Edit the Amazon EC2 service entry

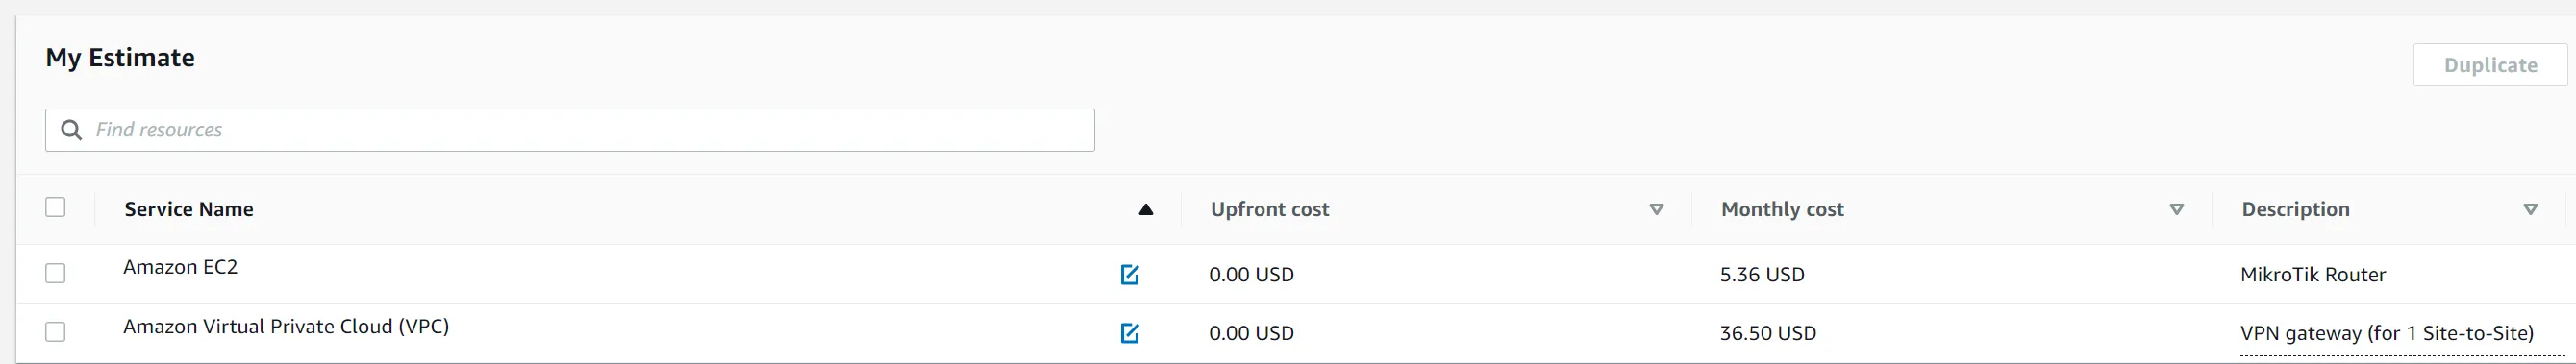click(x=1130, y=274)
